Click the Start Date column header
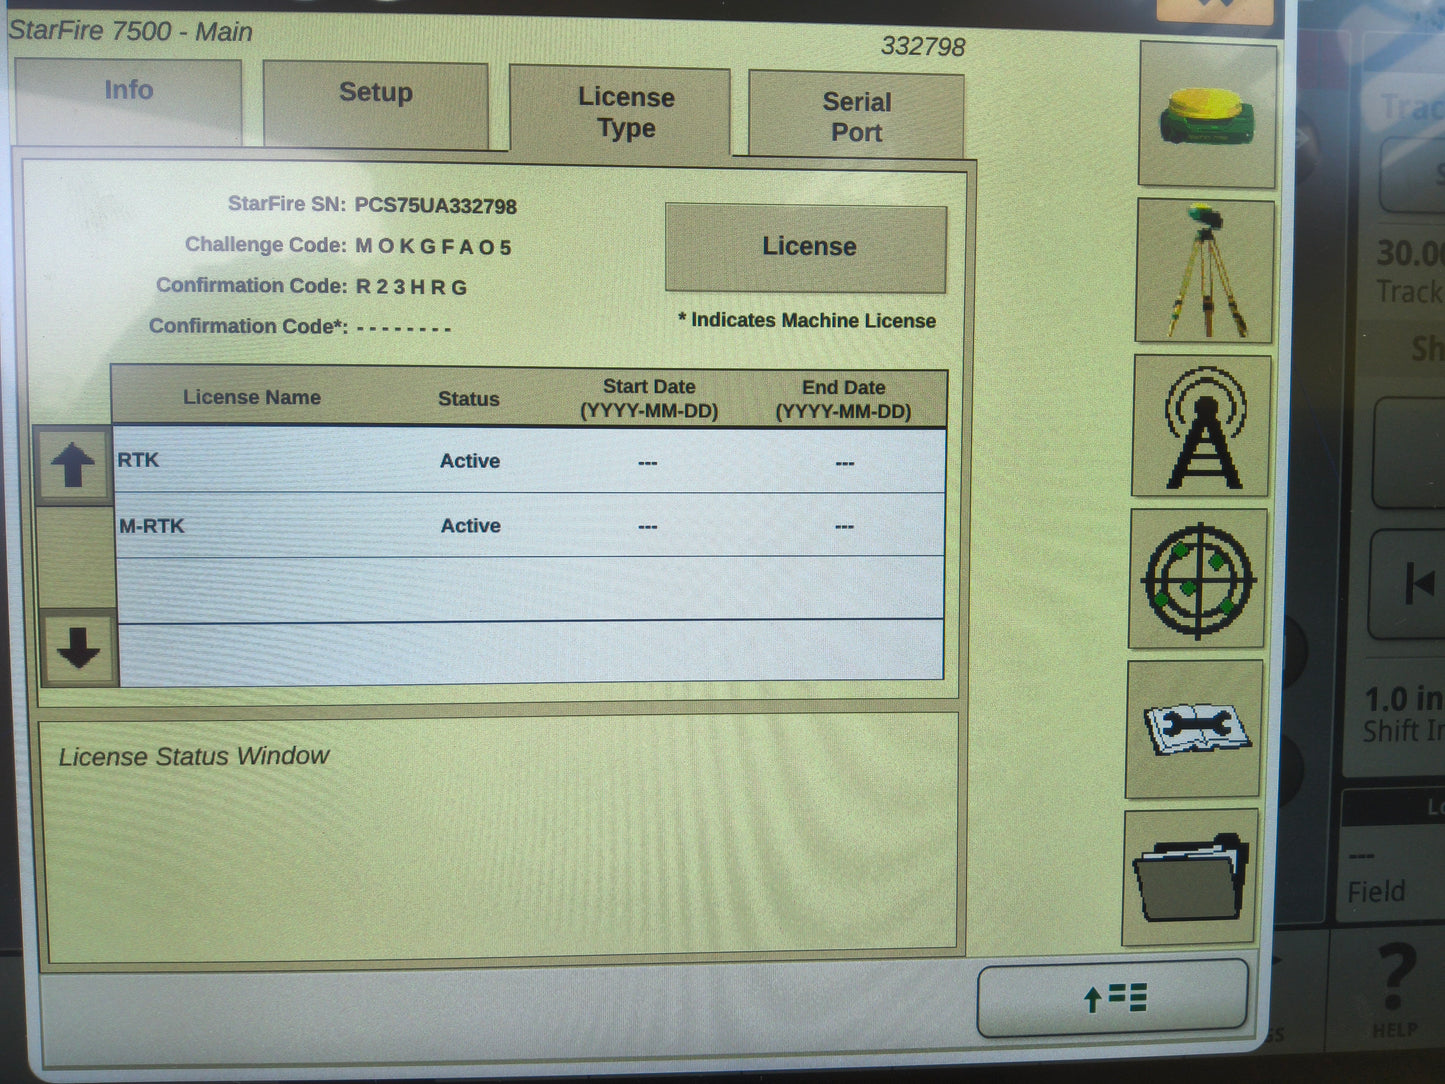The image size is (1445, 1084). click(x=649, y=399)
